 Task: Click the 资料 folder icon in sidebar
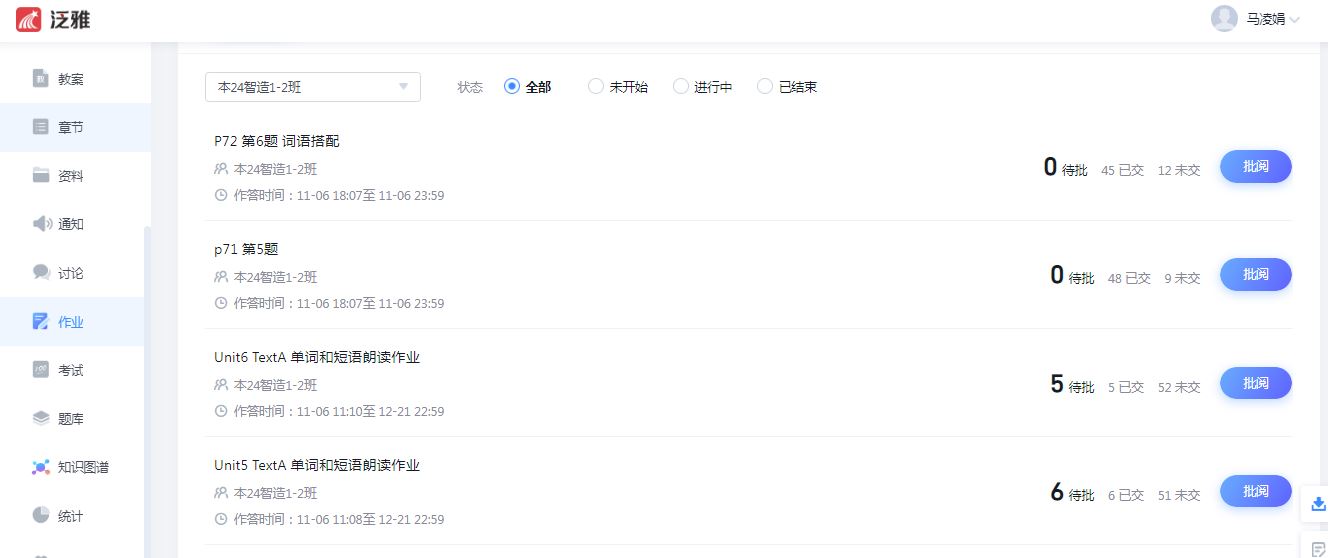(x=41, y=176)
